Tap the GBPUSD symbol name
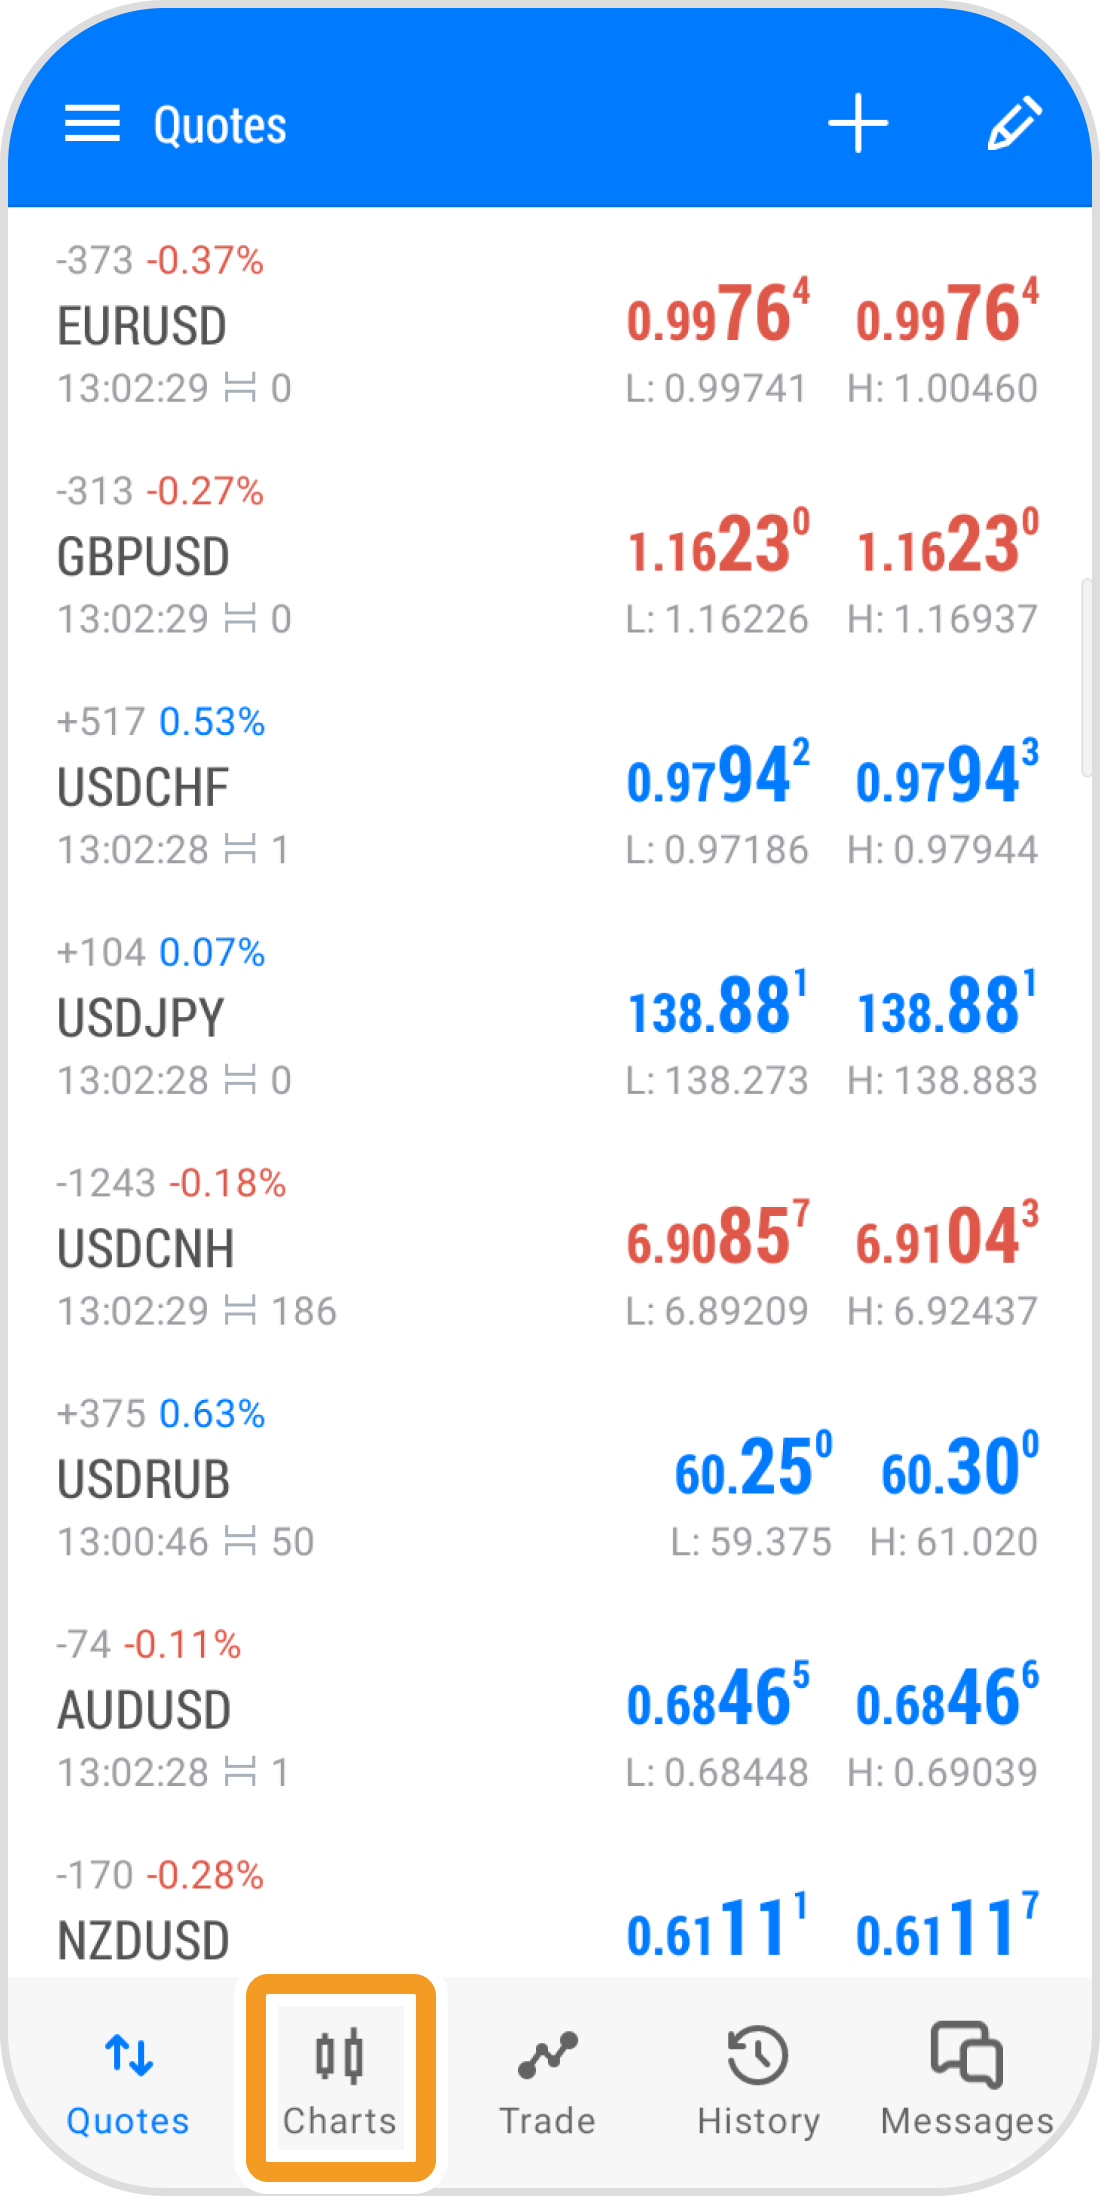This screenshot has height=2196, width=1100. [x=143, y=557]
